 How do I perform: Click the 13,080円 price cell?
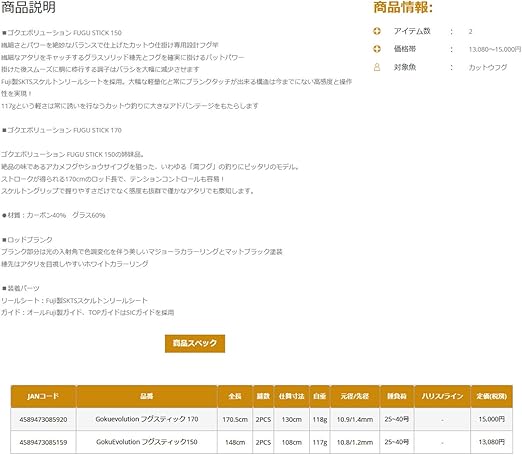pos(492,442)
